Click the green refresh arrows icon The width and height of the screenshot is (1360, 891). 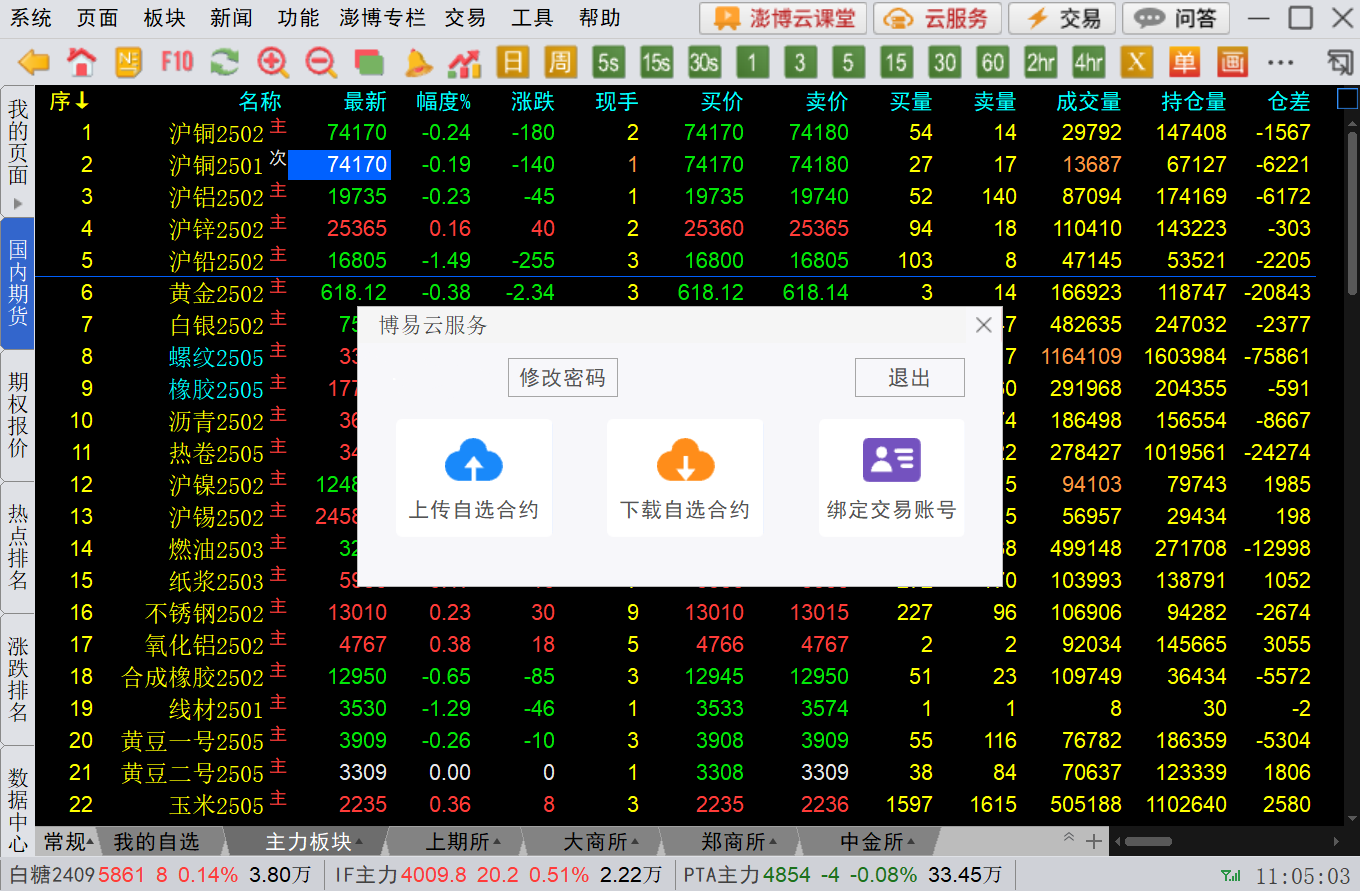224,63
